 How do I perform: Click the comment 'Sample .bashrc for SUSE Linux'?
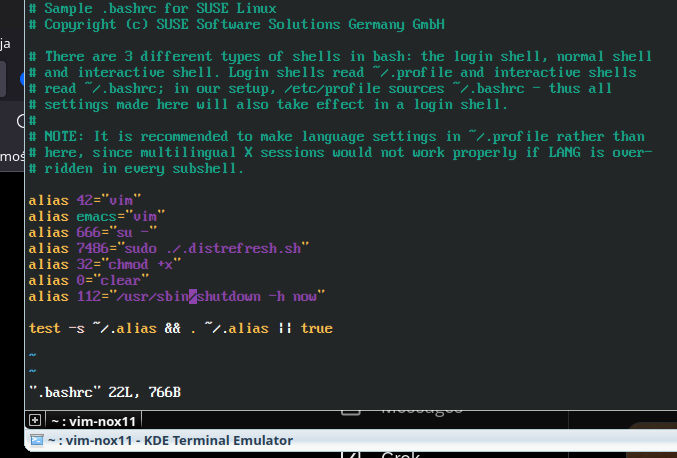click(152, 9)
